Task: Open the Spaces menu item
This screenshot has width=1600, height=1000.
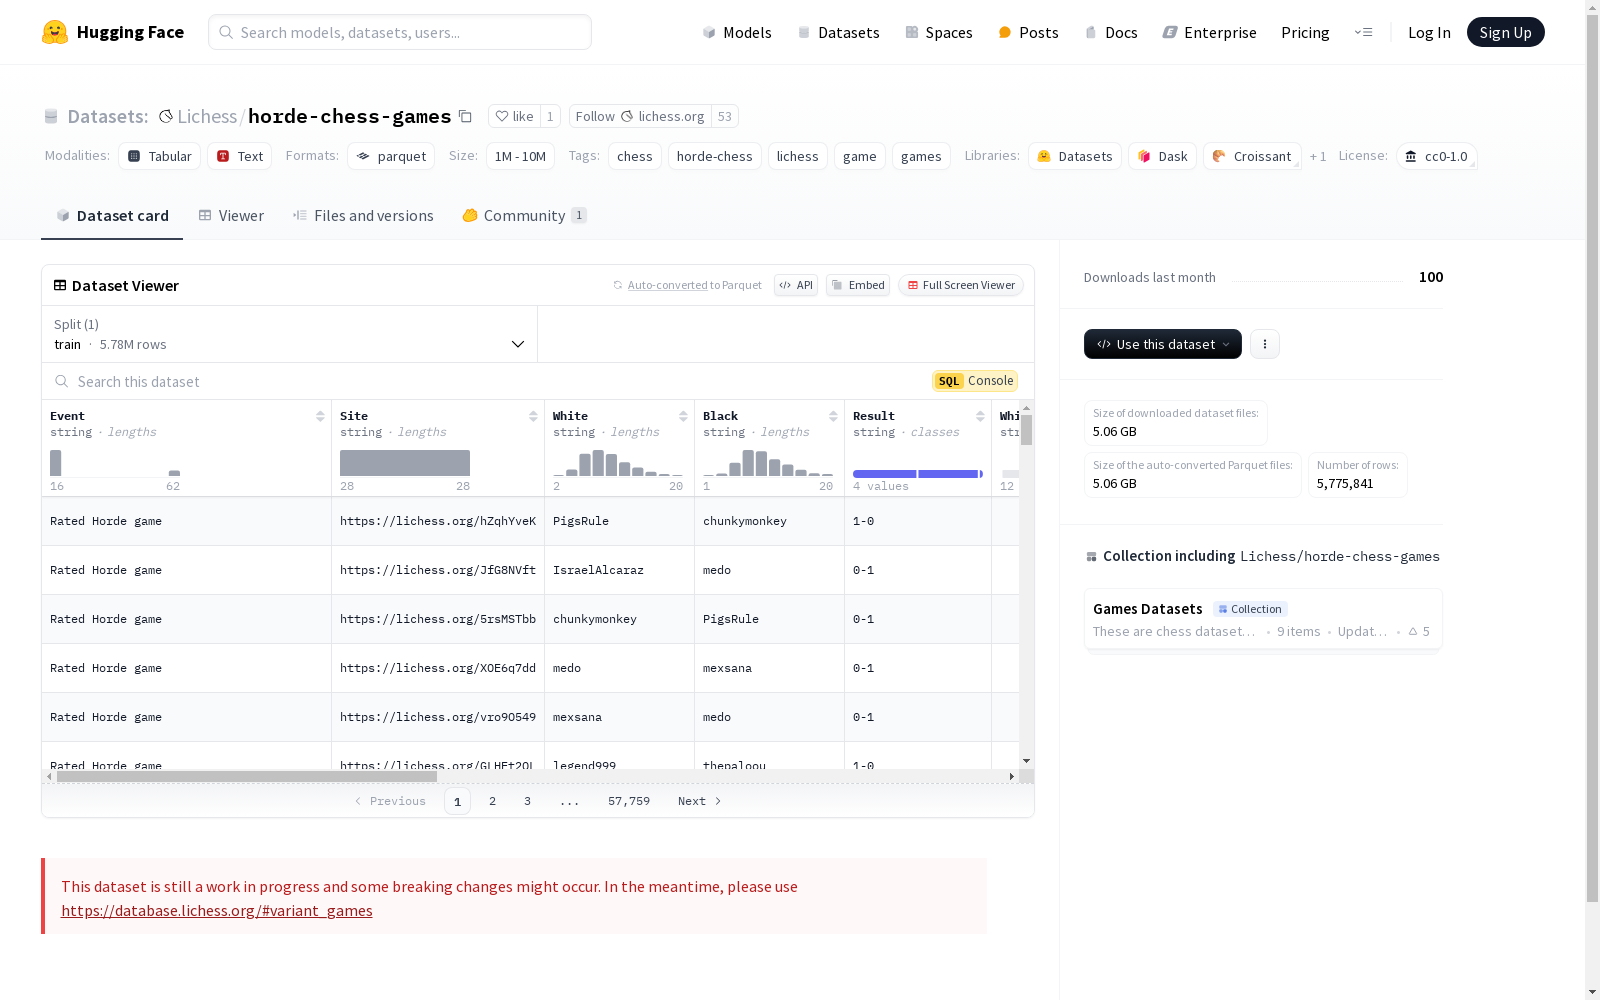Action: (x=939, y=32)
